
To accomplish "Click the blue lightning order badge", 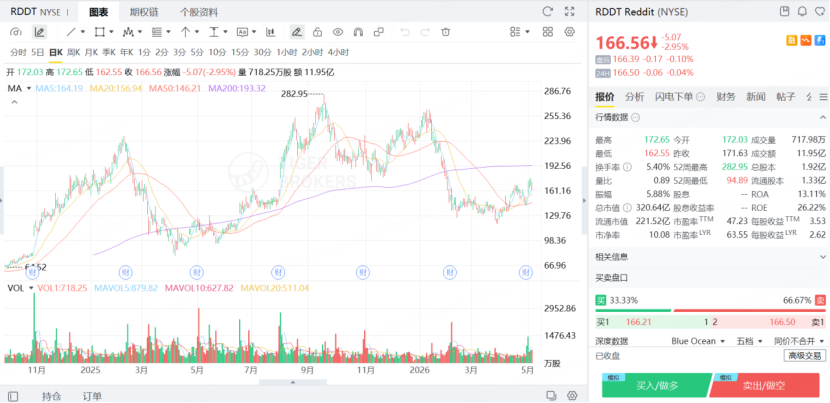I will [x=820, y=40].
